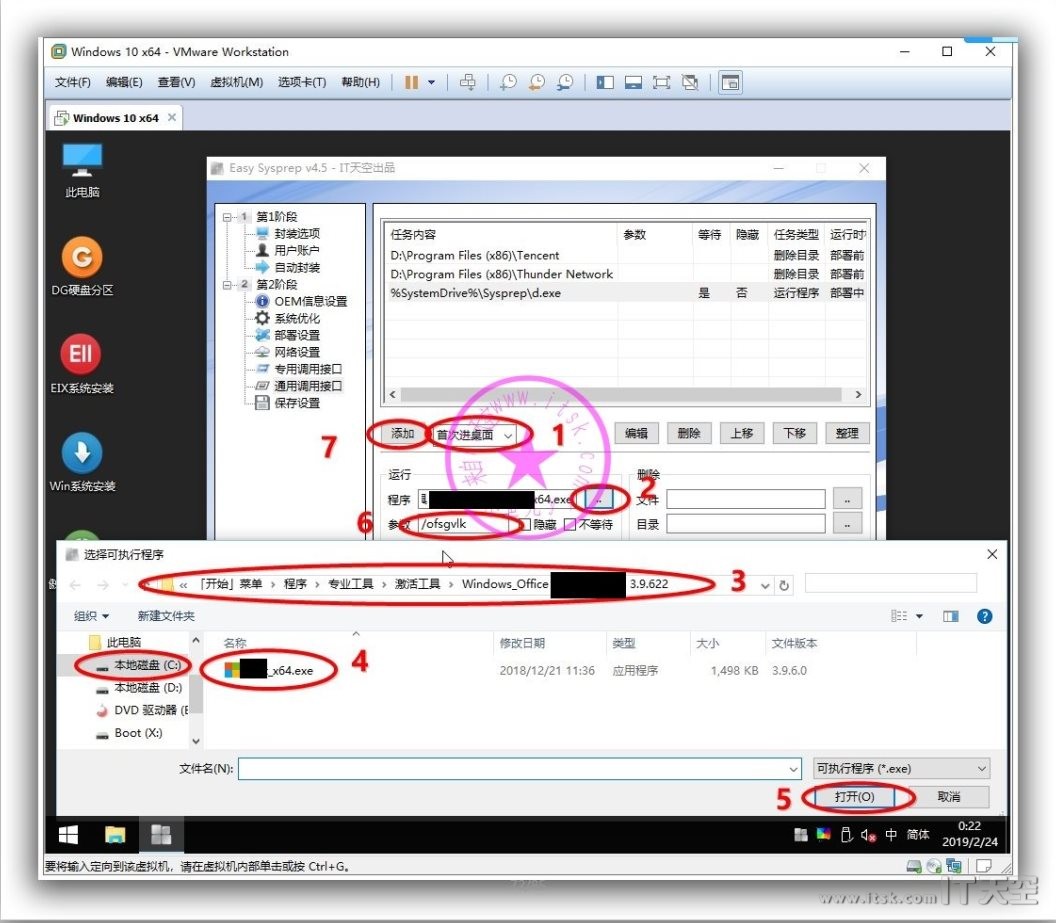Click the Unity mode toolbar icon

click(x=690, y=82)
